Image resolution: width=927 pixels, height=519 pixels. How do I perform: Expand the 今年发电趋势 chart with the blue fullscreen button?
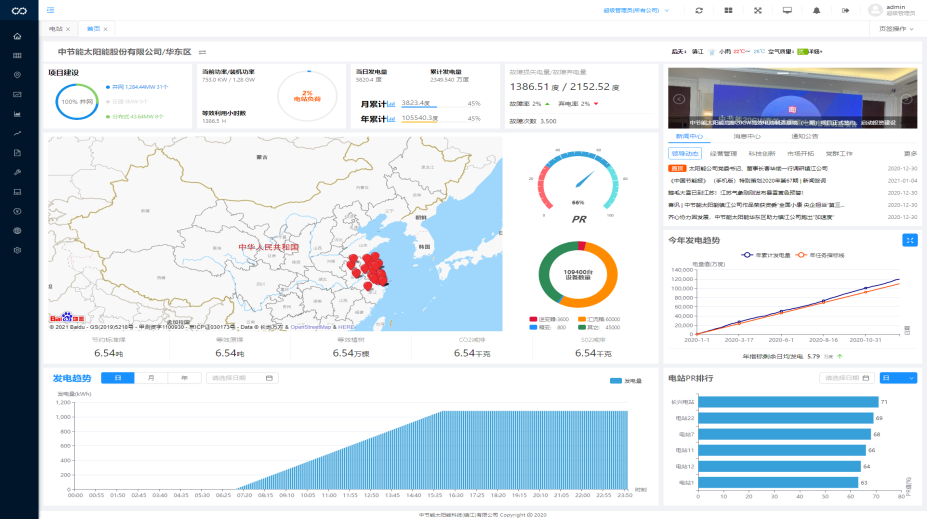[910, 240]
